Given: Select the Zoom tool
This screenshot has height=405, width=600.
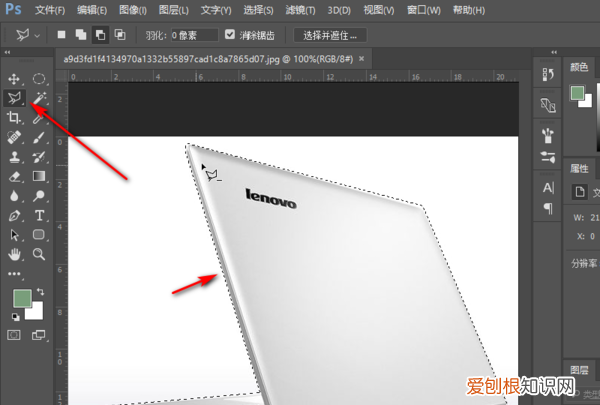Looking at the screenshot, I should click(x=39, y=254).
